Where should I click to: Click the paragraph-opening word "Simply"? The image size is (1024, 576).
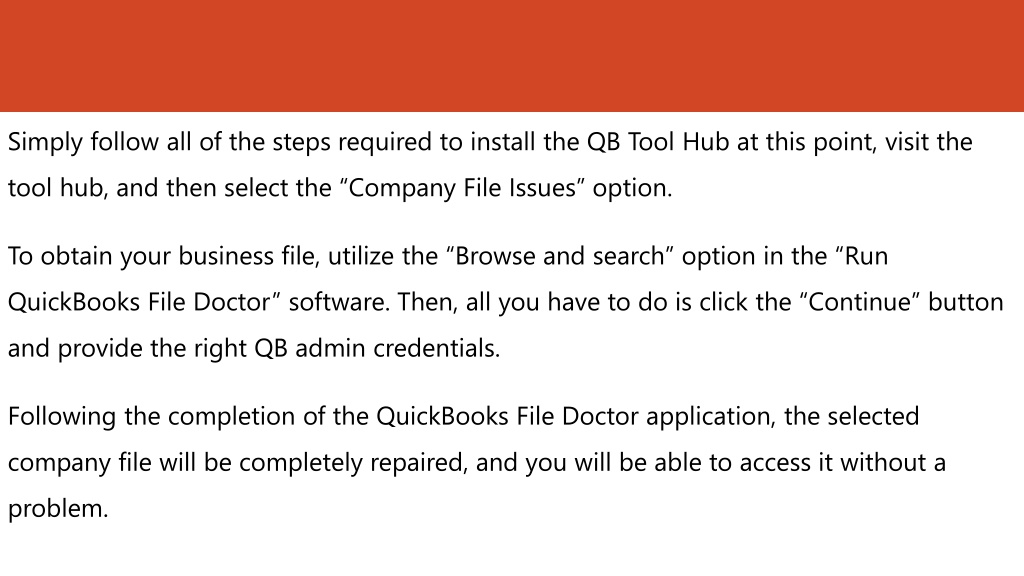coord(45,142)
